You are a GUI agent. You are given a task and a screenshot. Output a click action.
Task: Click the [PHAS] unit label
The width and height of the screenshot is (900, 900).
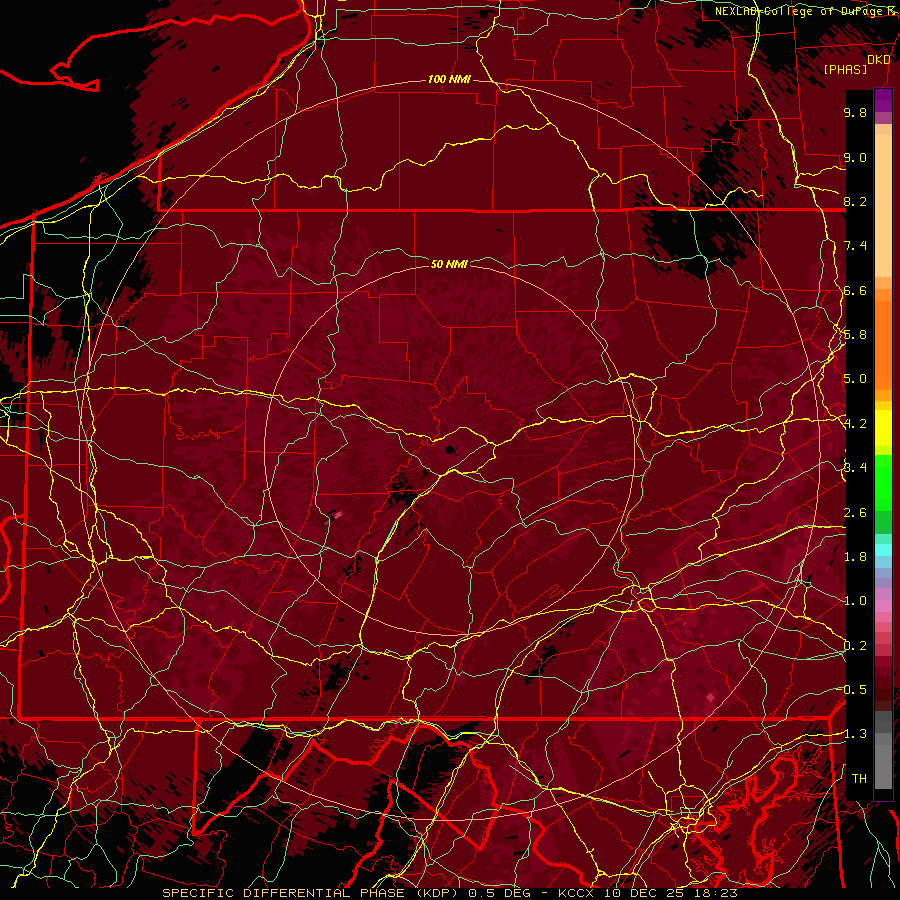pyautogui.click(x=845, y=69)
